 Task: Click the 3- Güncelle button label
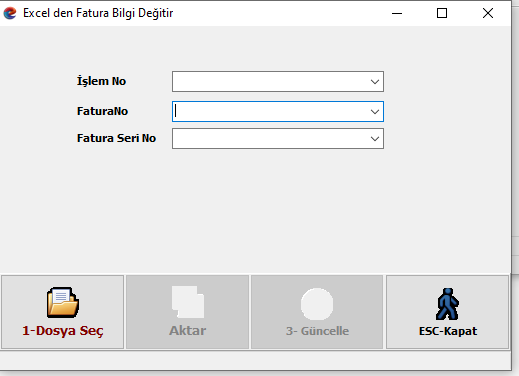[x=317, y=331]
